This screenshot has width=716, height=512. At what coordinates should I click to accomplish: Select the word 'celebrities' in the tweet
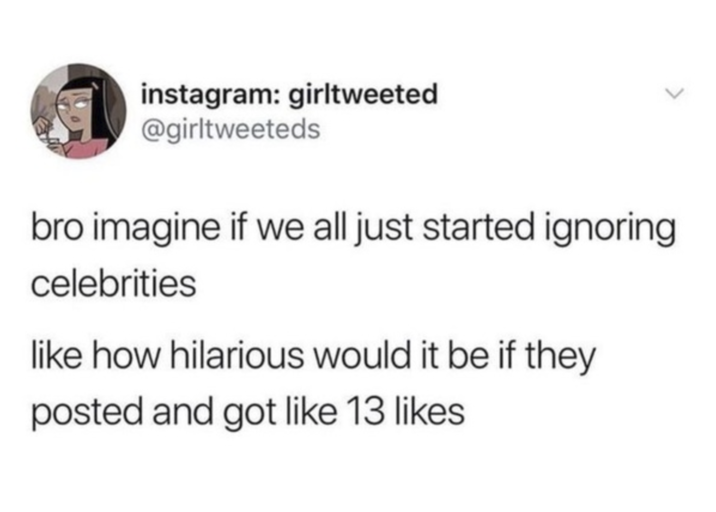(114, 284)
